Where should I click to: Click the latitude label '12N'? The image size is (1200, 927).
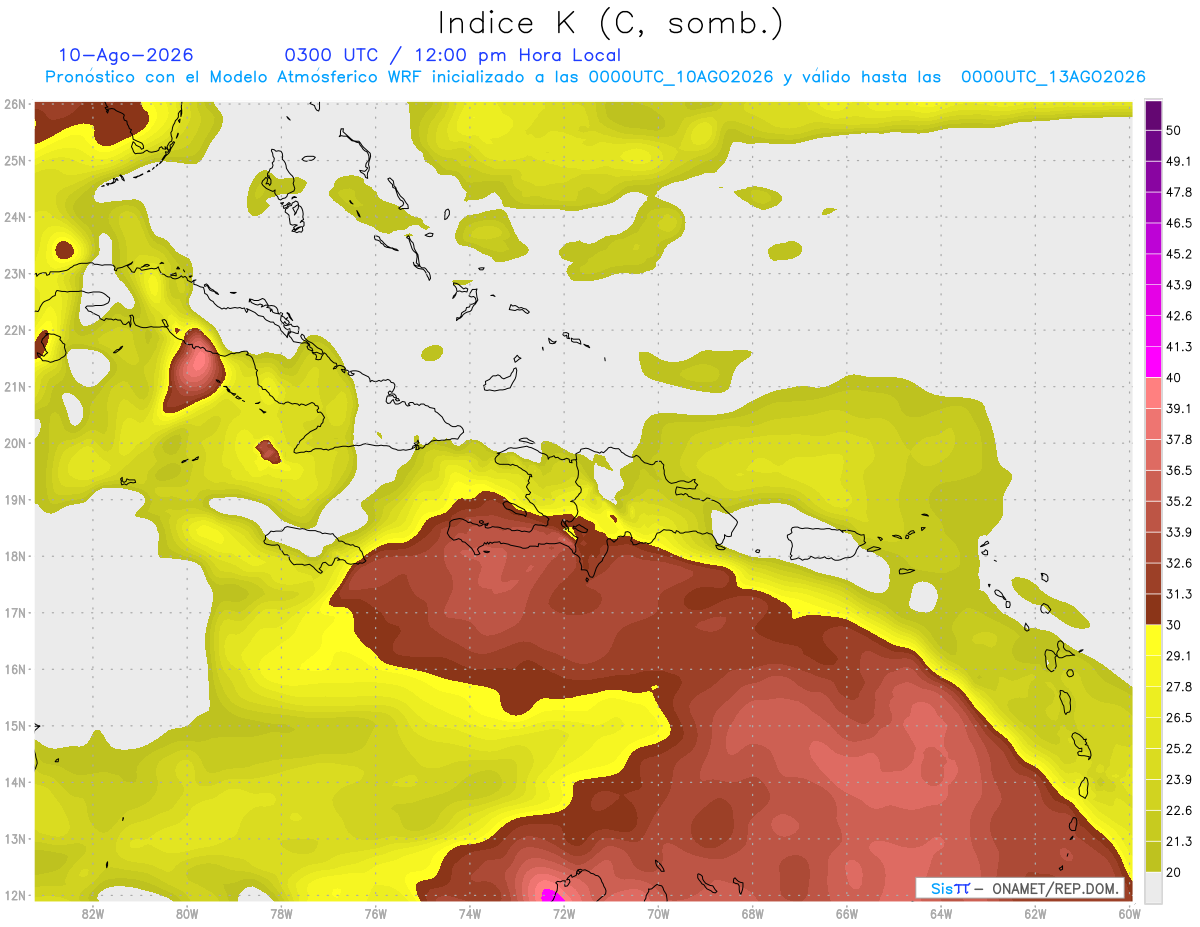(x=15, y=895)
